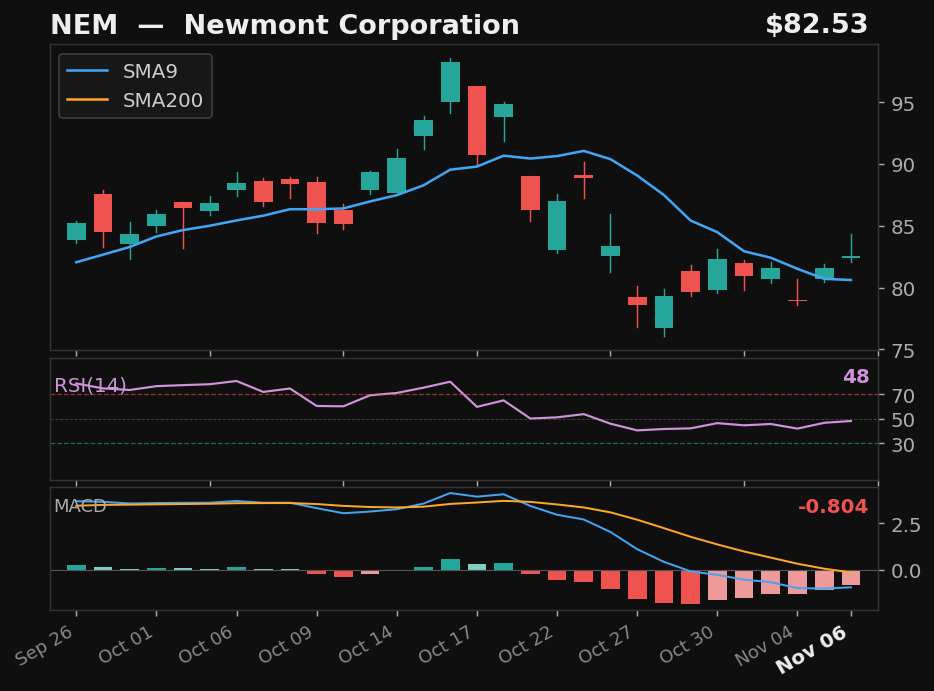This screenshot has width=934, height=691.
Task: Click the Oct 17 date label
Action: [x=446, y=645]
